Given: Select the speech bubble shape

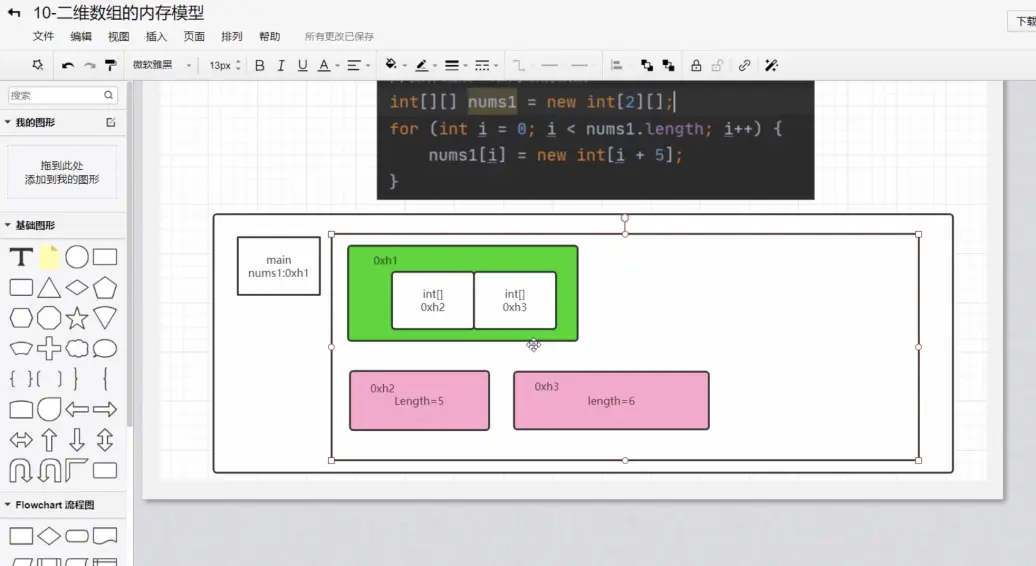Looking at the screenshot, I should 105,348.
